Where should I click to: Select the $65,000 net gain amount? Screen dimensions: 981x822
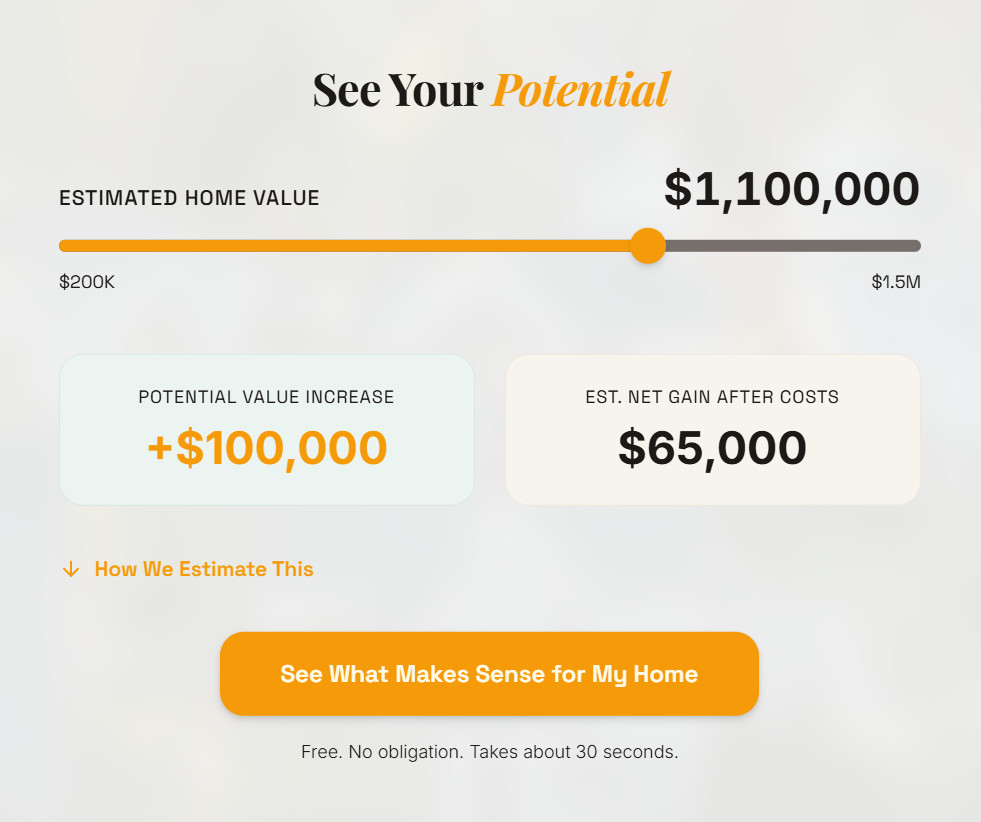[x=712, y=447]
